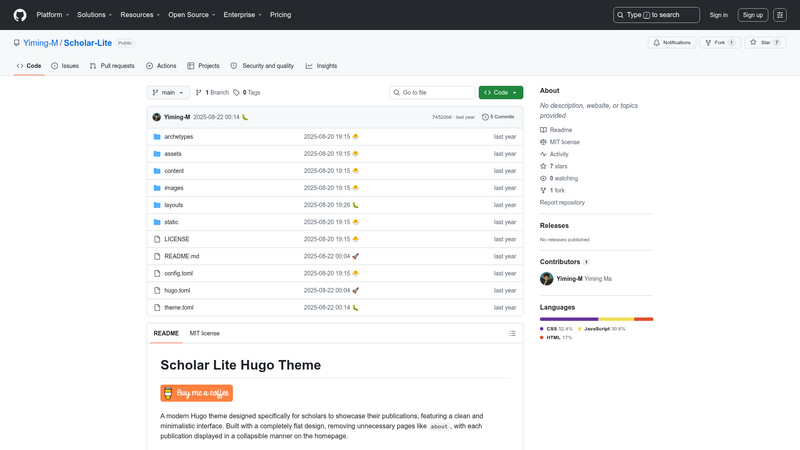The width and height of the screenshot is (800, 450).
Task: Open the Scholar-Lite repository link
Action: point(88,43)
